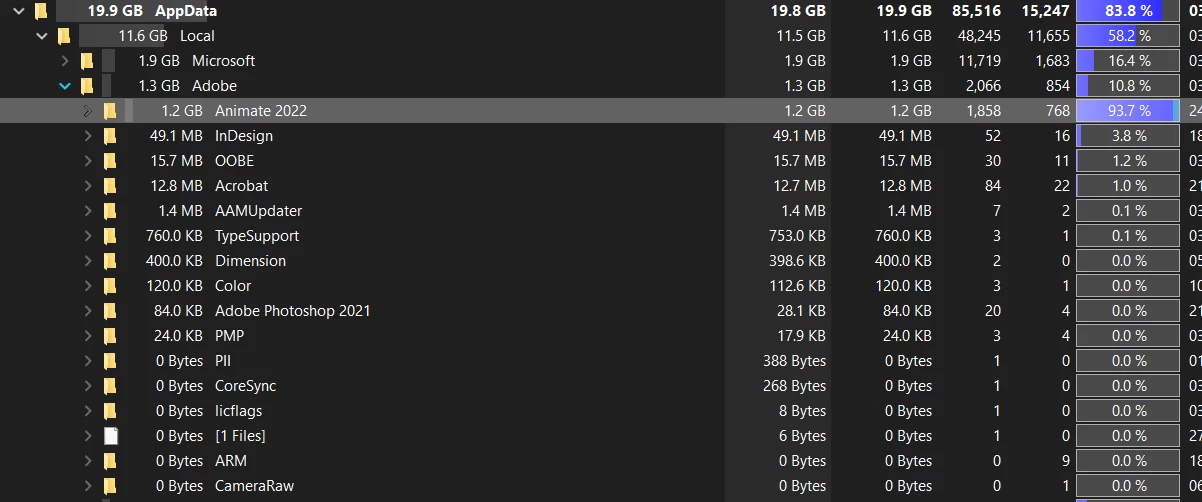This screenshot has height=502, width=1202.
Task: Click the ARM folder icon
Action: tap(110, 461)
